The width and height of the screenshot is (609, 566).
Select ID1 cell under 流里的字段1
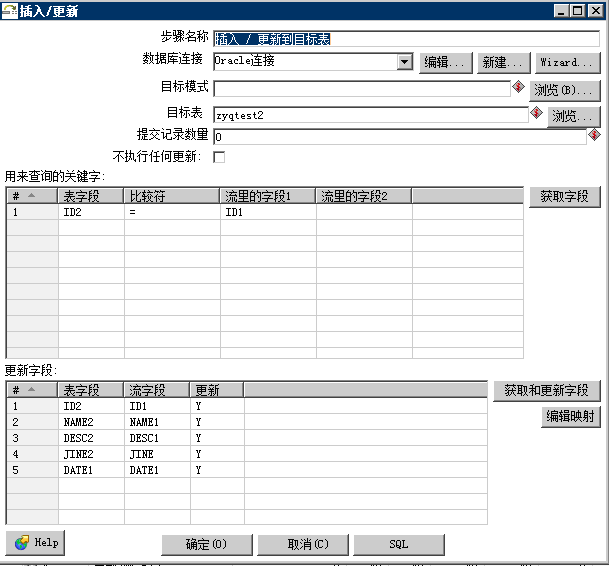[268, 212]
